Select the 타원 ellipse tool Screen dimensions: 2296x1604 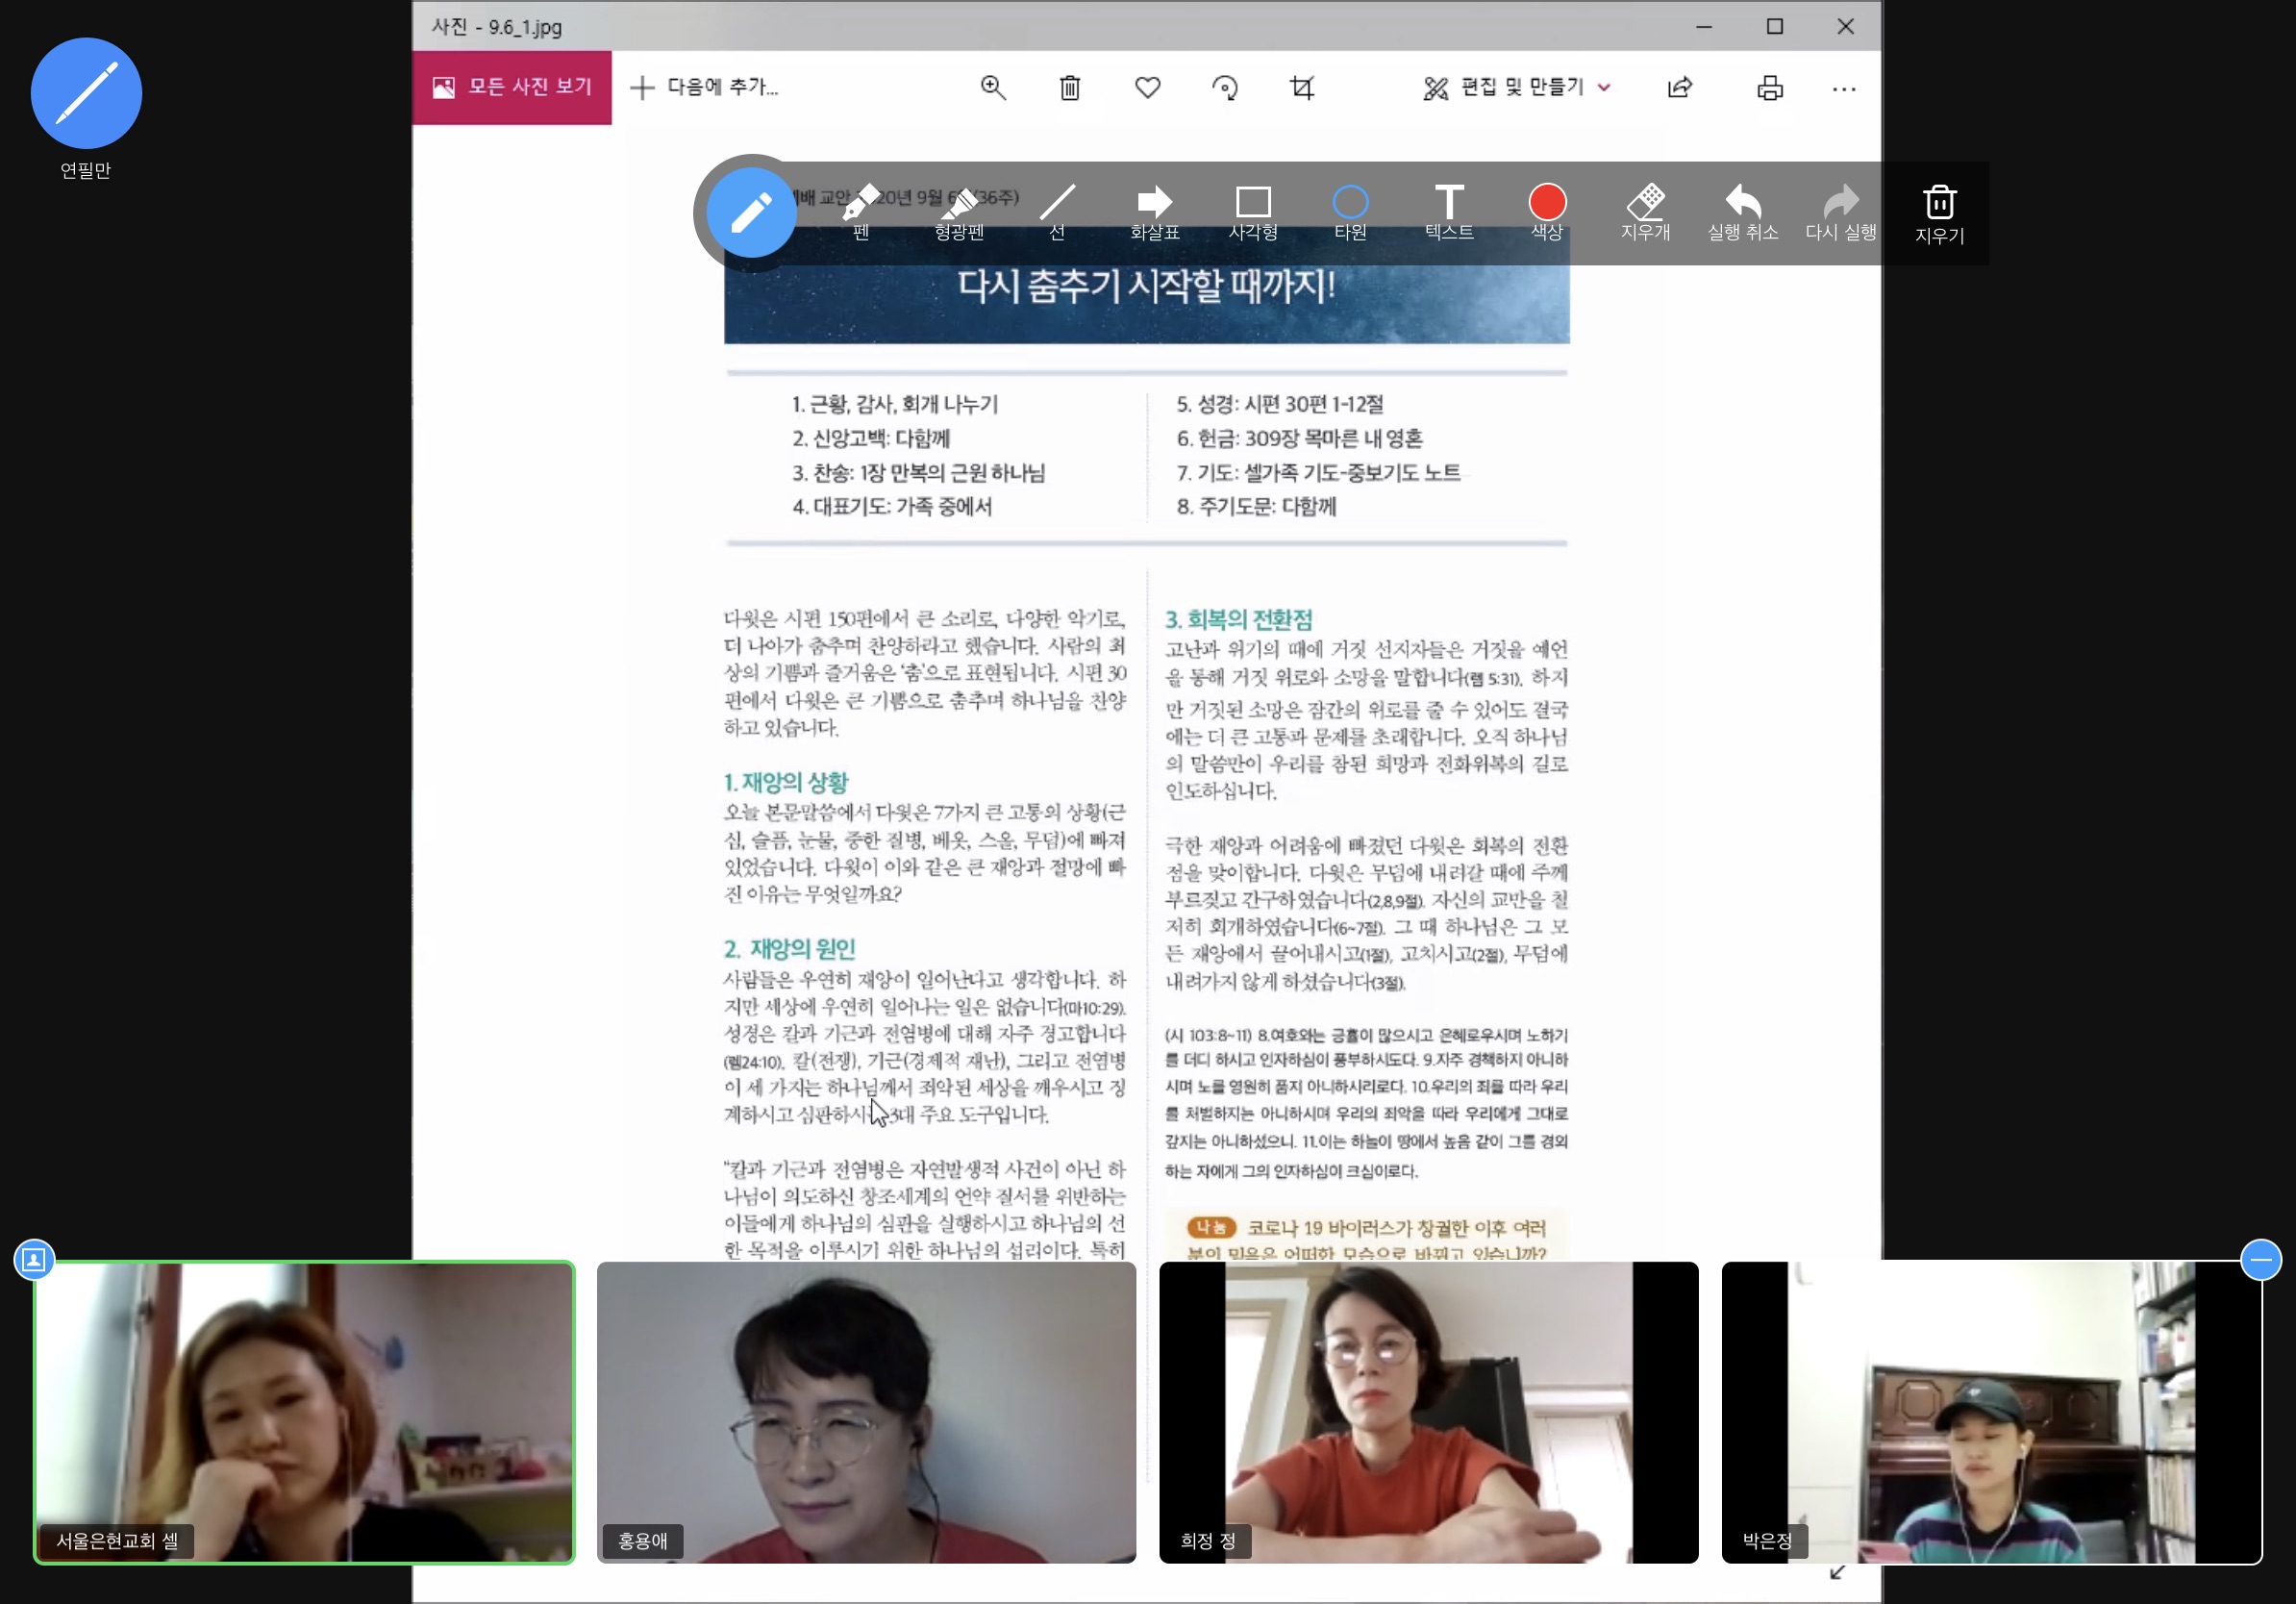click(x=1350, y=213)
